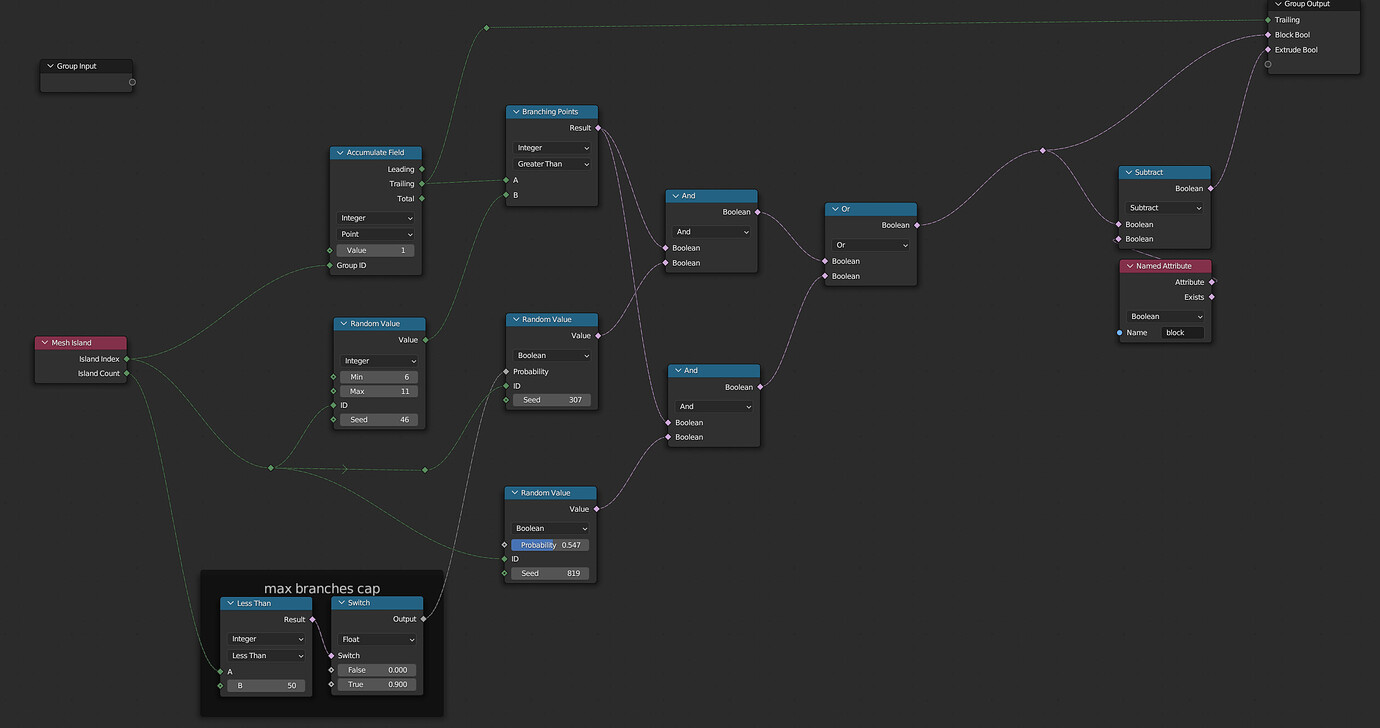The width and height of the screenshot is (1380, 728).
Task: Collapse the Subtract node
Action: (x=1128, y=172)
